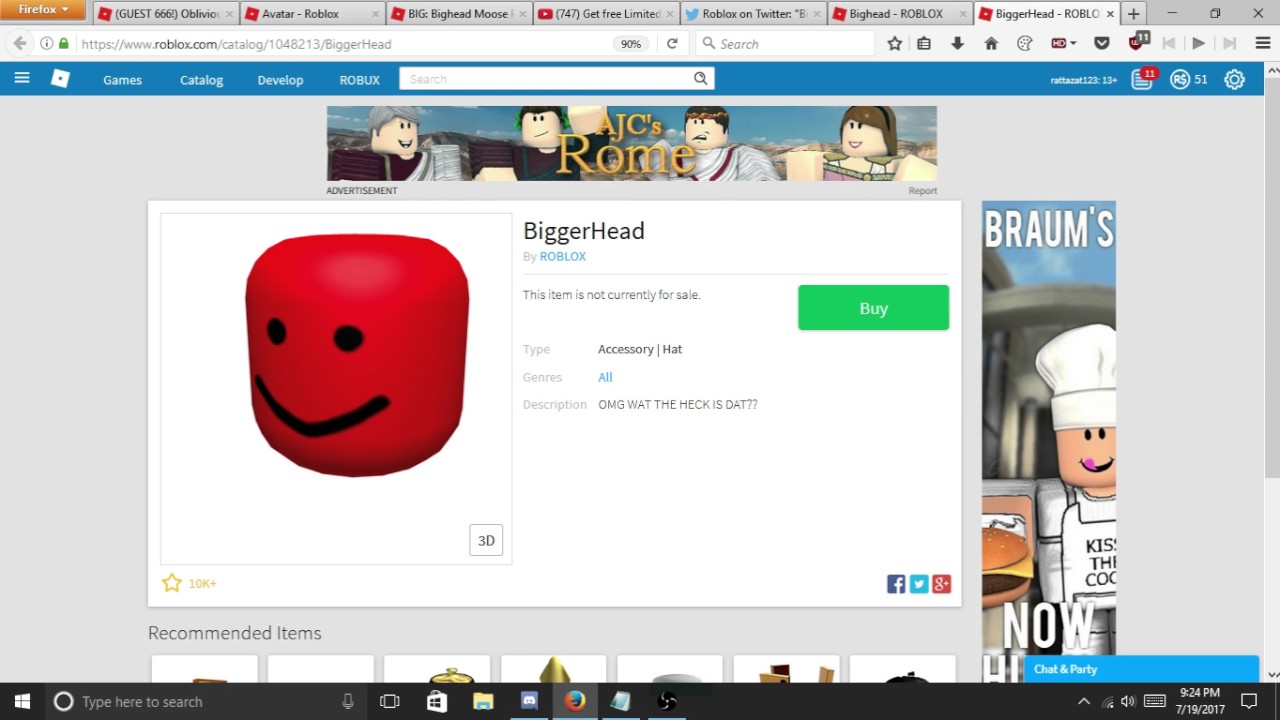Click the All genres link
The height and width of the screenshot is (720, 1280).
(605, 377)
